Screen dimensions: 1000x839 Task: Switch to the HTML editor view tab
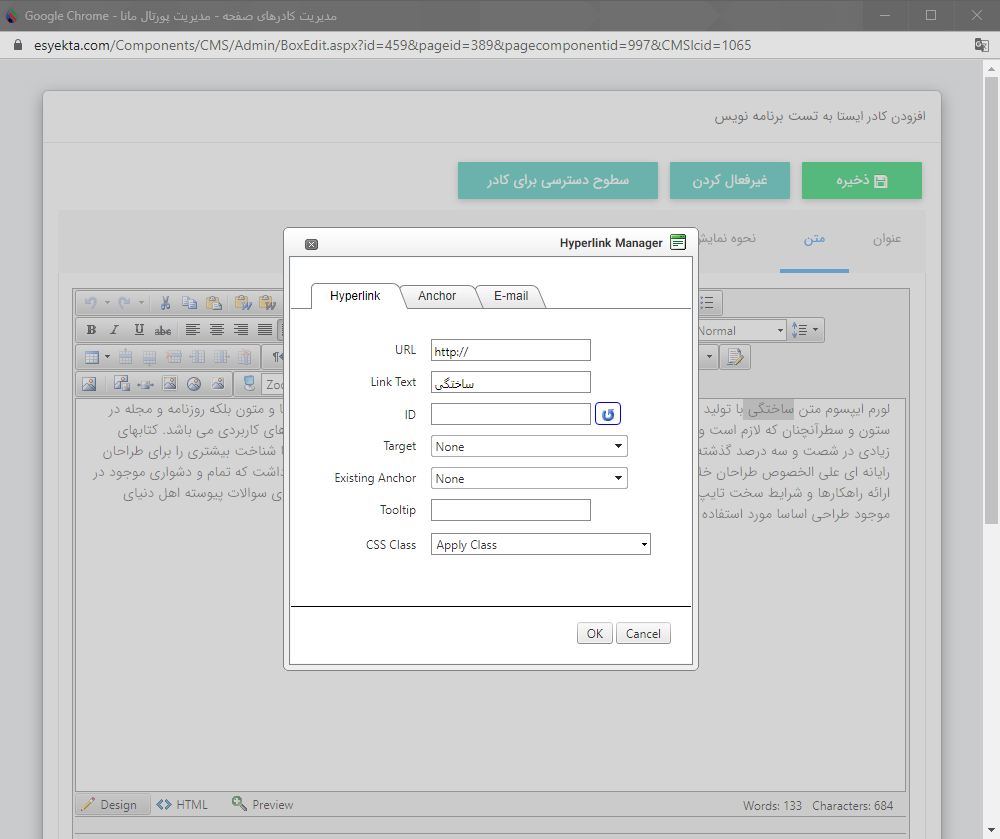click(182, 804)
